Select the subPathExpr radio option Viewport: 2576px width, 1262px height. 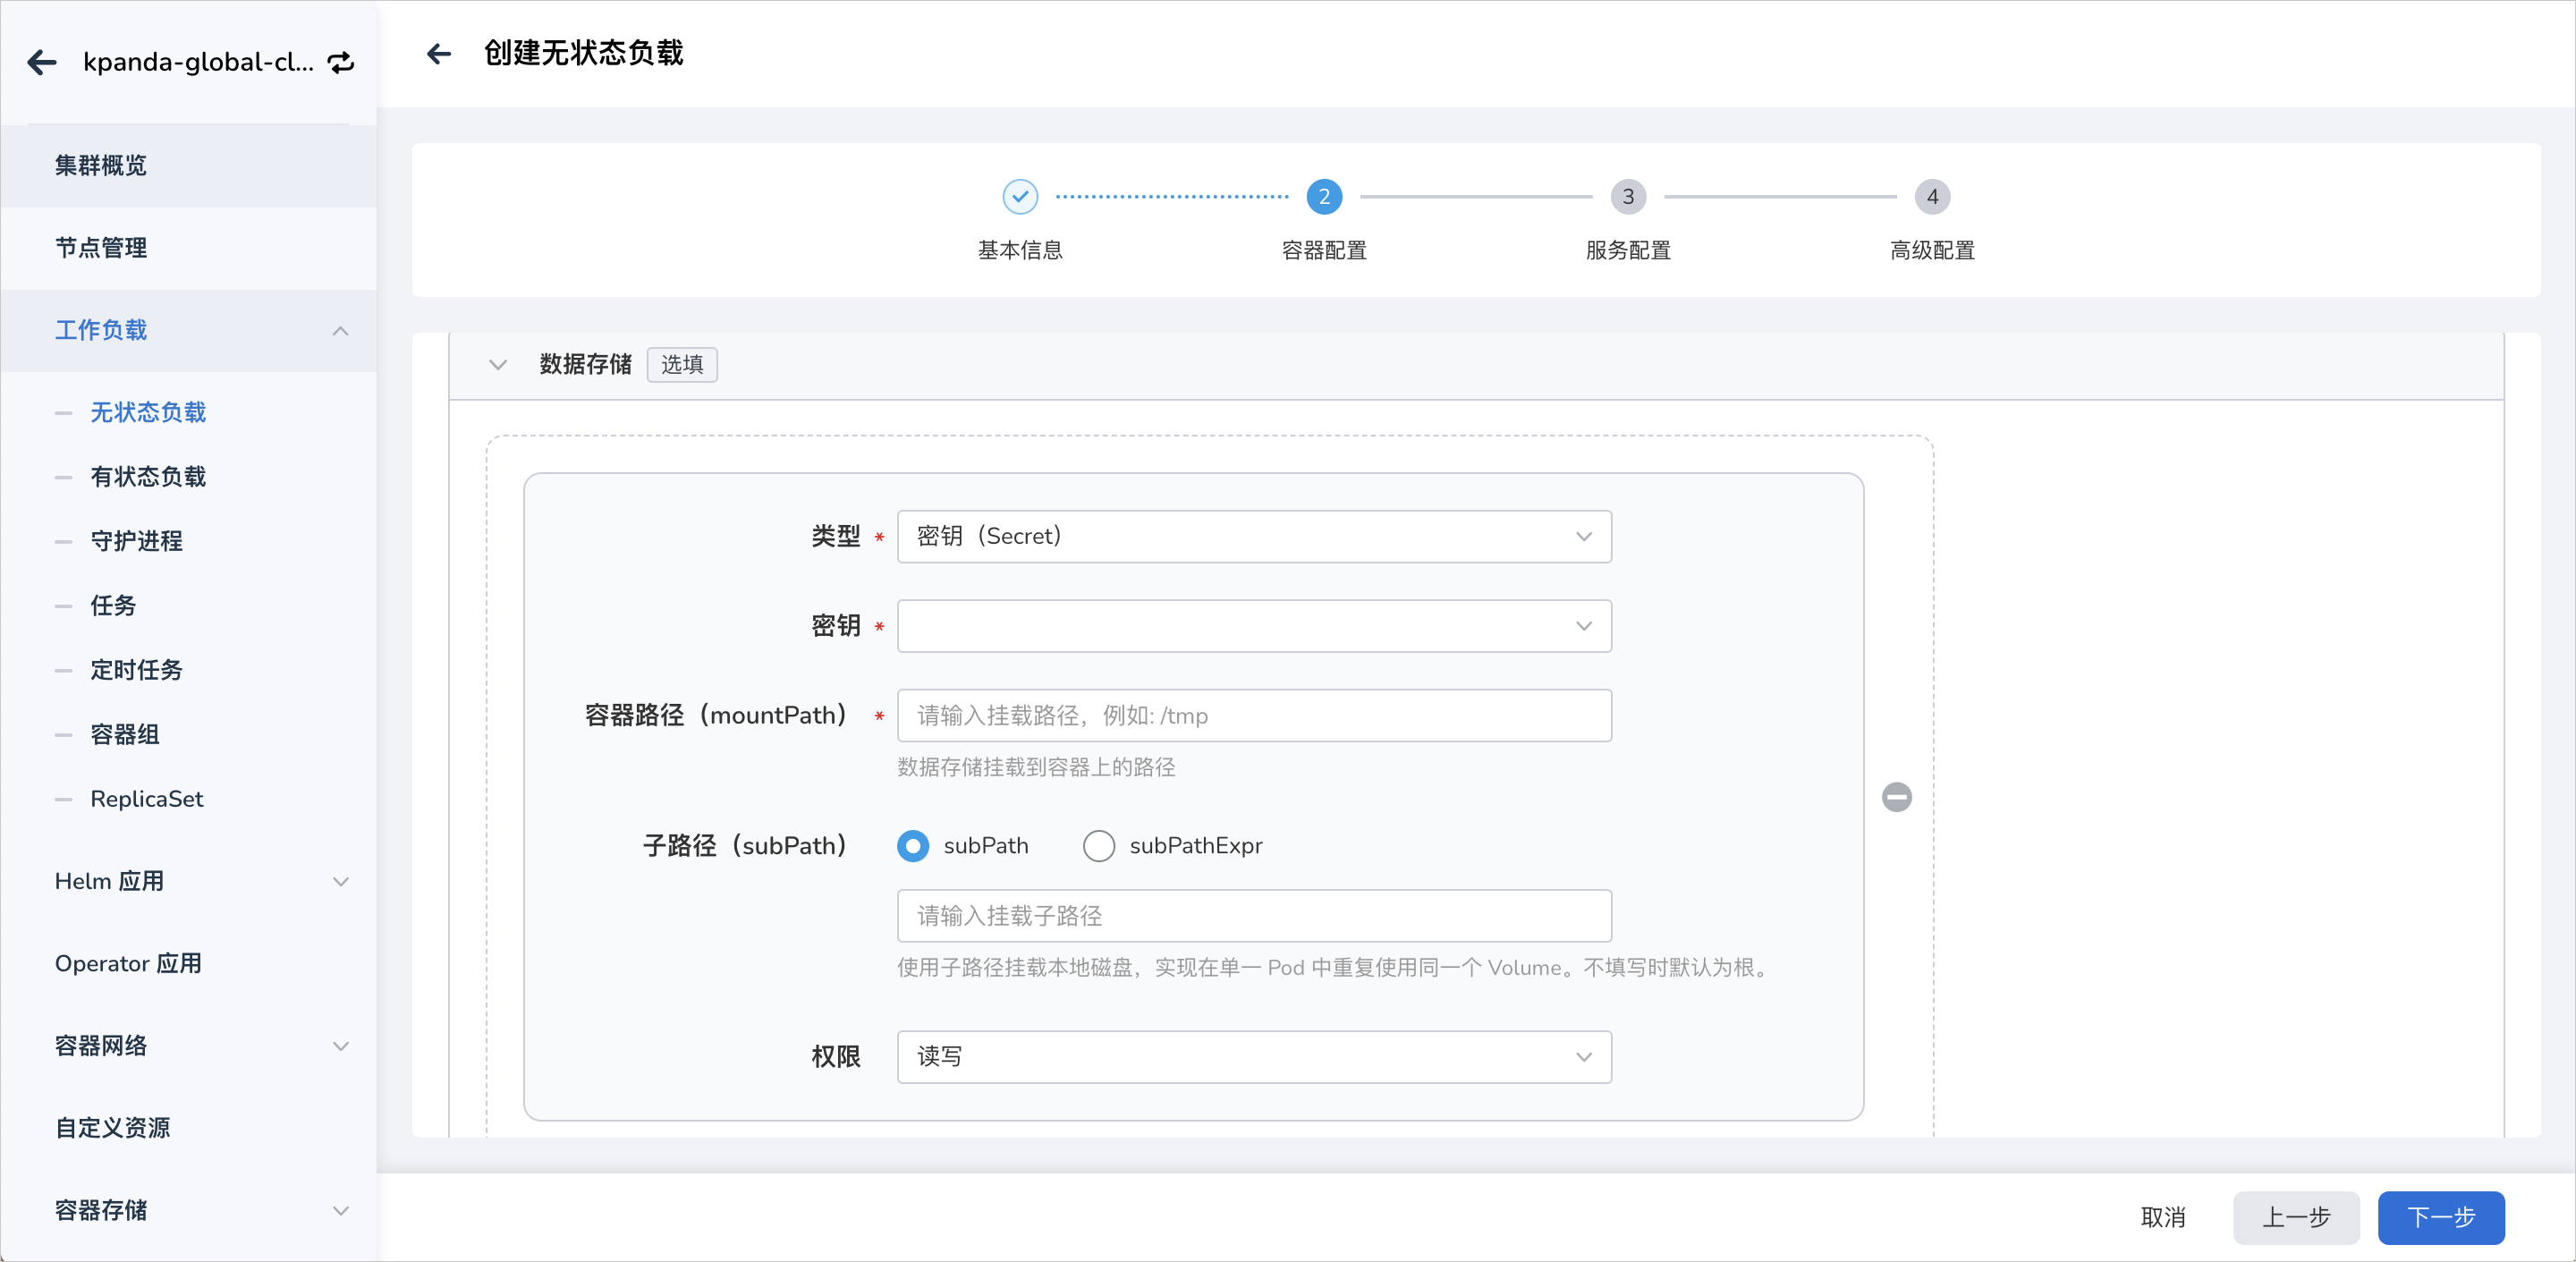tap(1098, 845)
